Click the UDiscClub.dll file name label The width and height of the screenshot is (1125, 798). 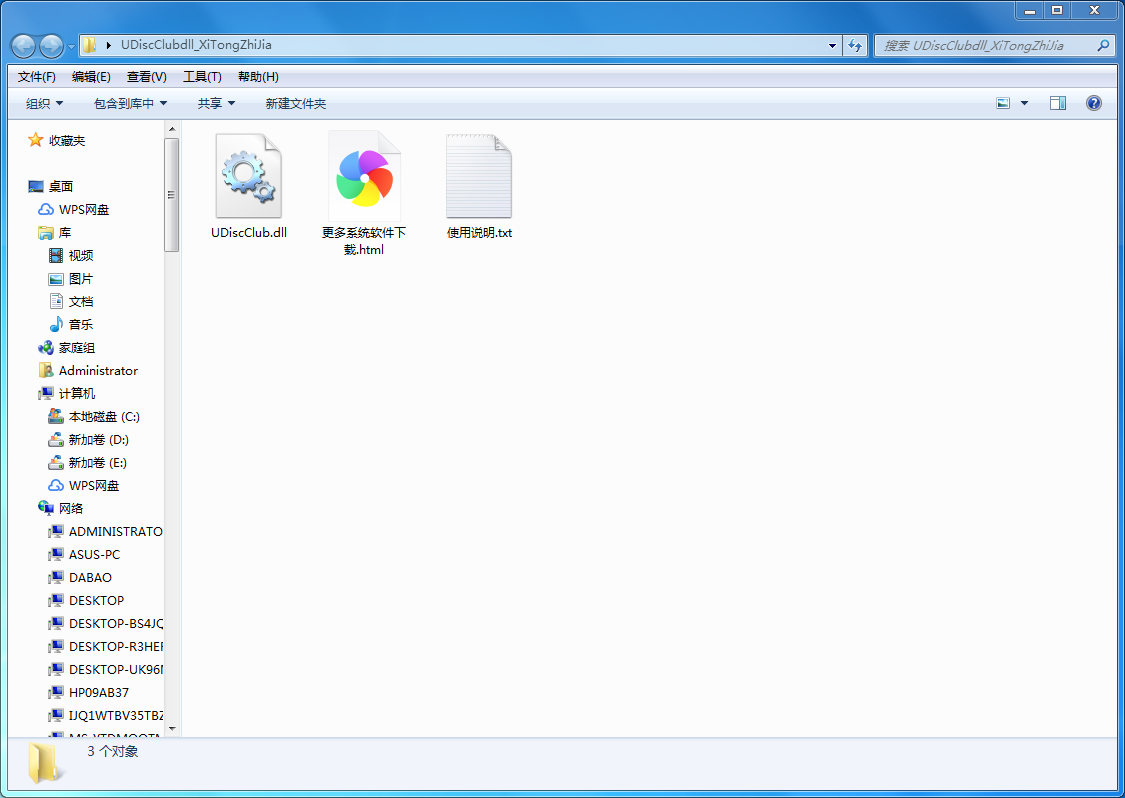click(249, 233)
